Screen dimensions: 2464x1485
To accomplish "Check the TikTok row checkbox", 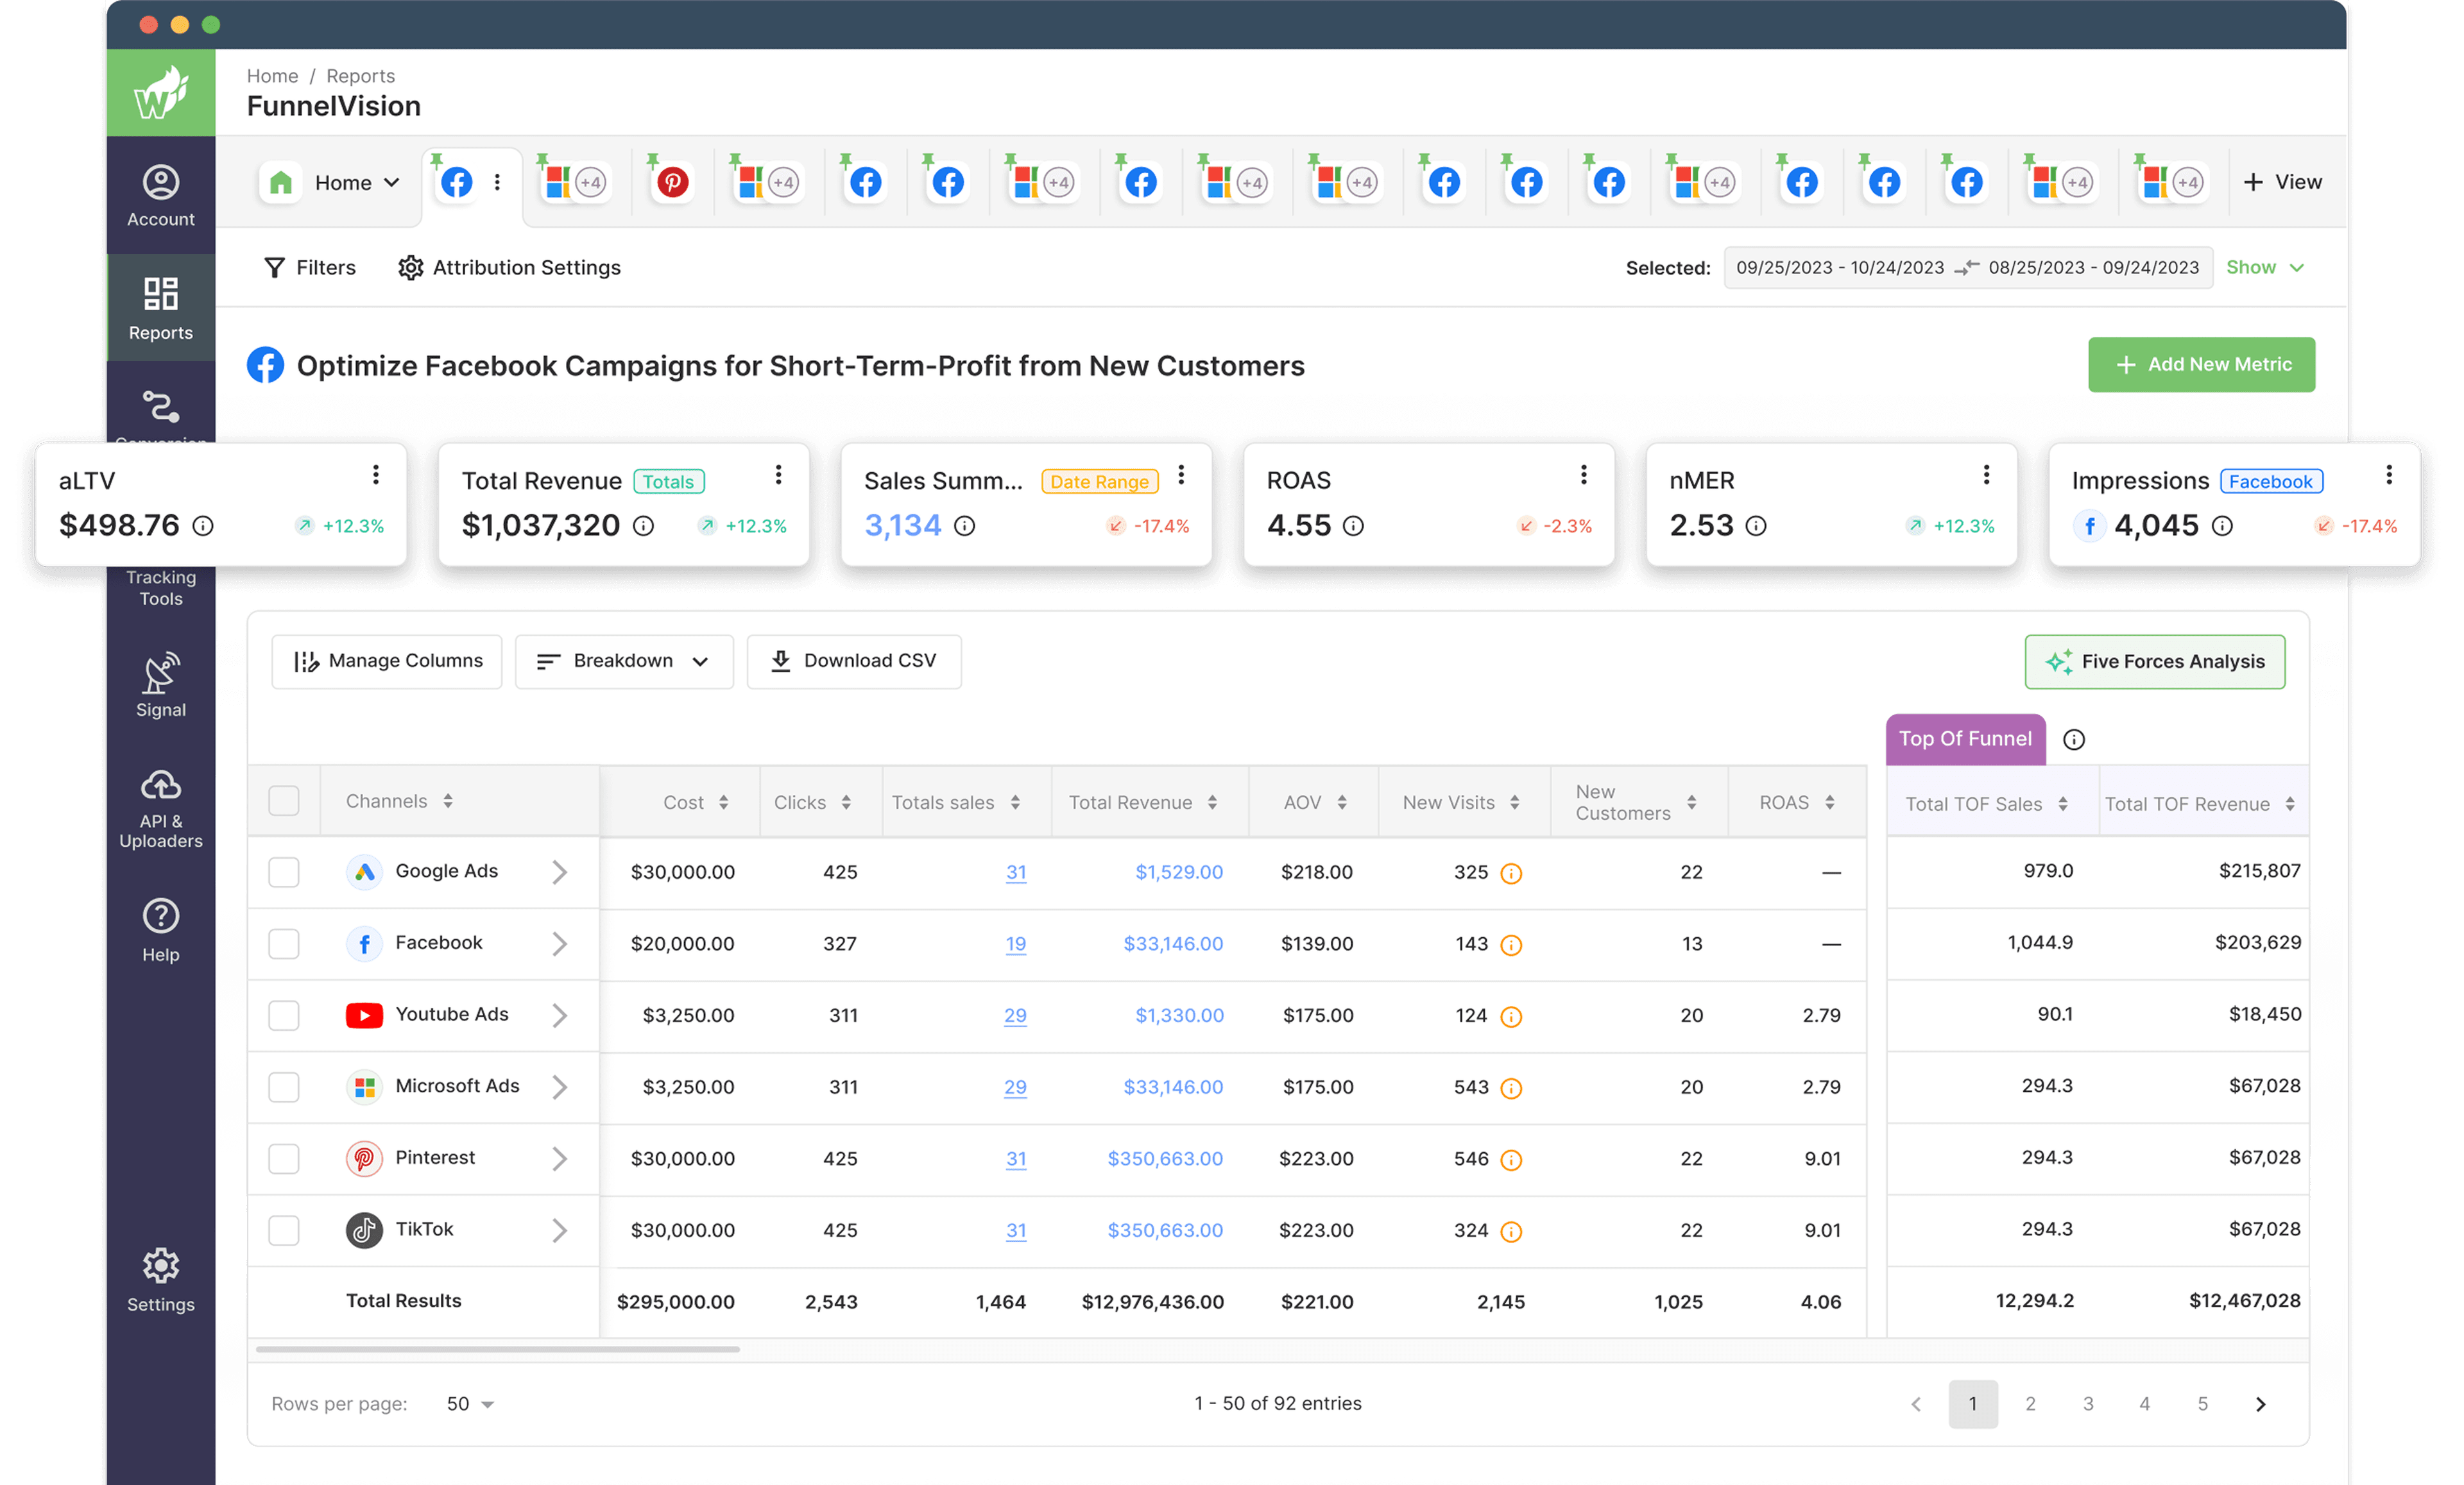I will tap(285, 1230).
